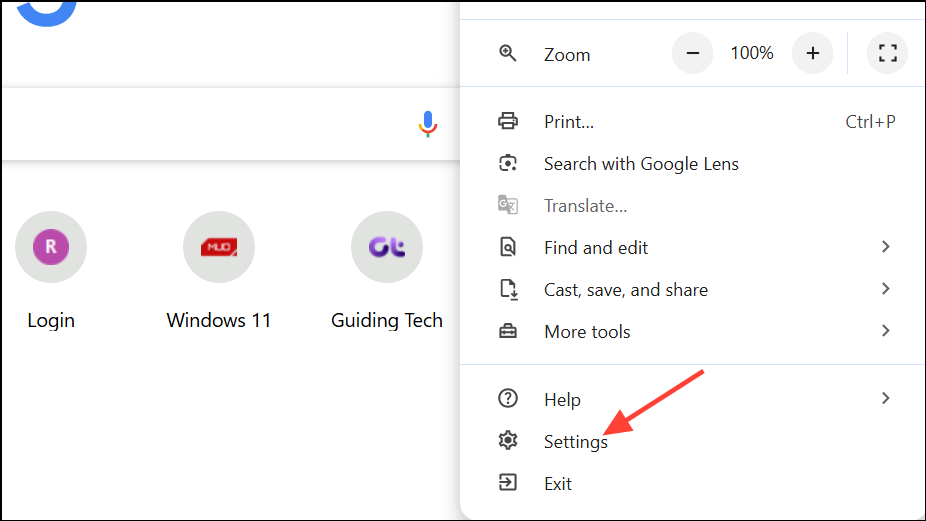Toggle fullscreen mode button
The width and height of the screenshot is (926, 521).
[x=887, y=54]
